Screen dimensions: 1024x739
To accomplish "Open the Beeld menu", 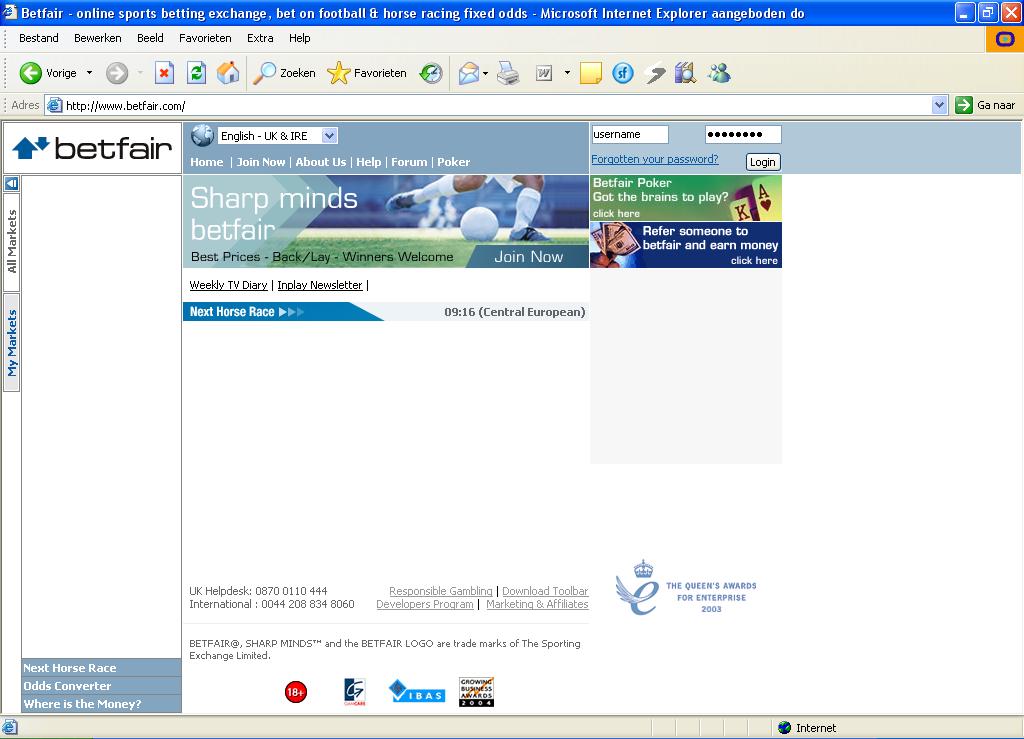I will (x=150, y=38).
